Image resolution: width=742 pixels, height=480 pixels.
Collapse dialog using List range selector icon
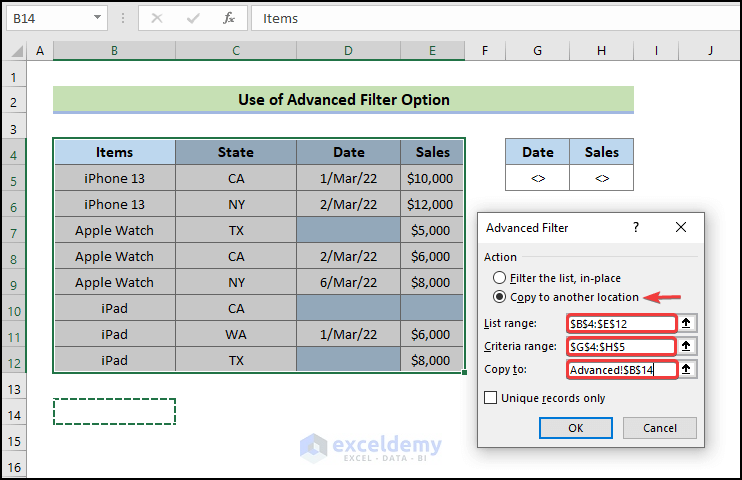[x=686, y=323]
